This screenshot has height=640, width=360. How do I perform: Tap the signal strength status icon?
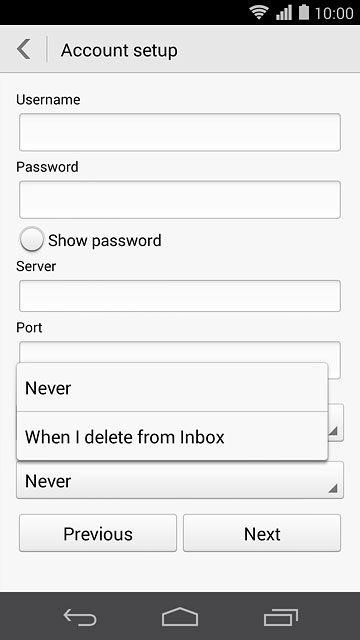pos(284,13)
